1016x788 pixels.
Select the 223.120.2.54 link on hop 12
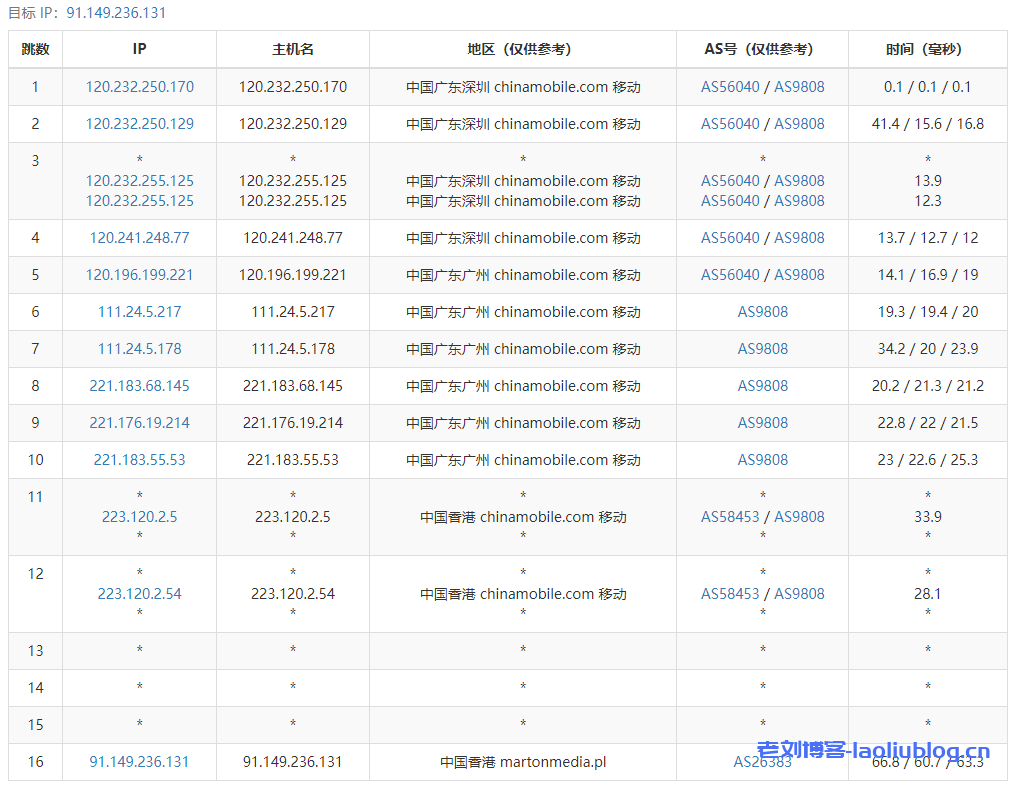point(139,593)
